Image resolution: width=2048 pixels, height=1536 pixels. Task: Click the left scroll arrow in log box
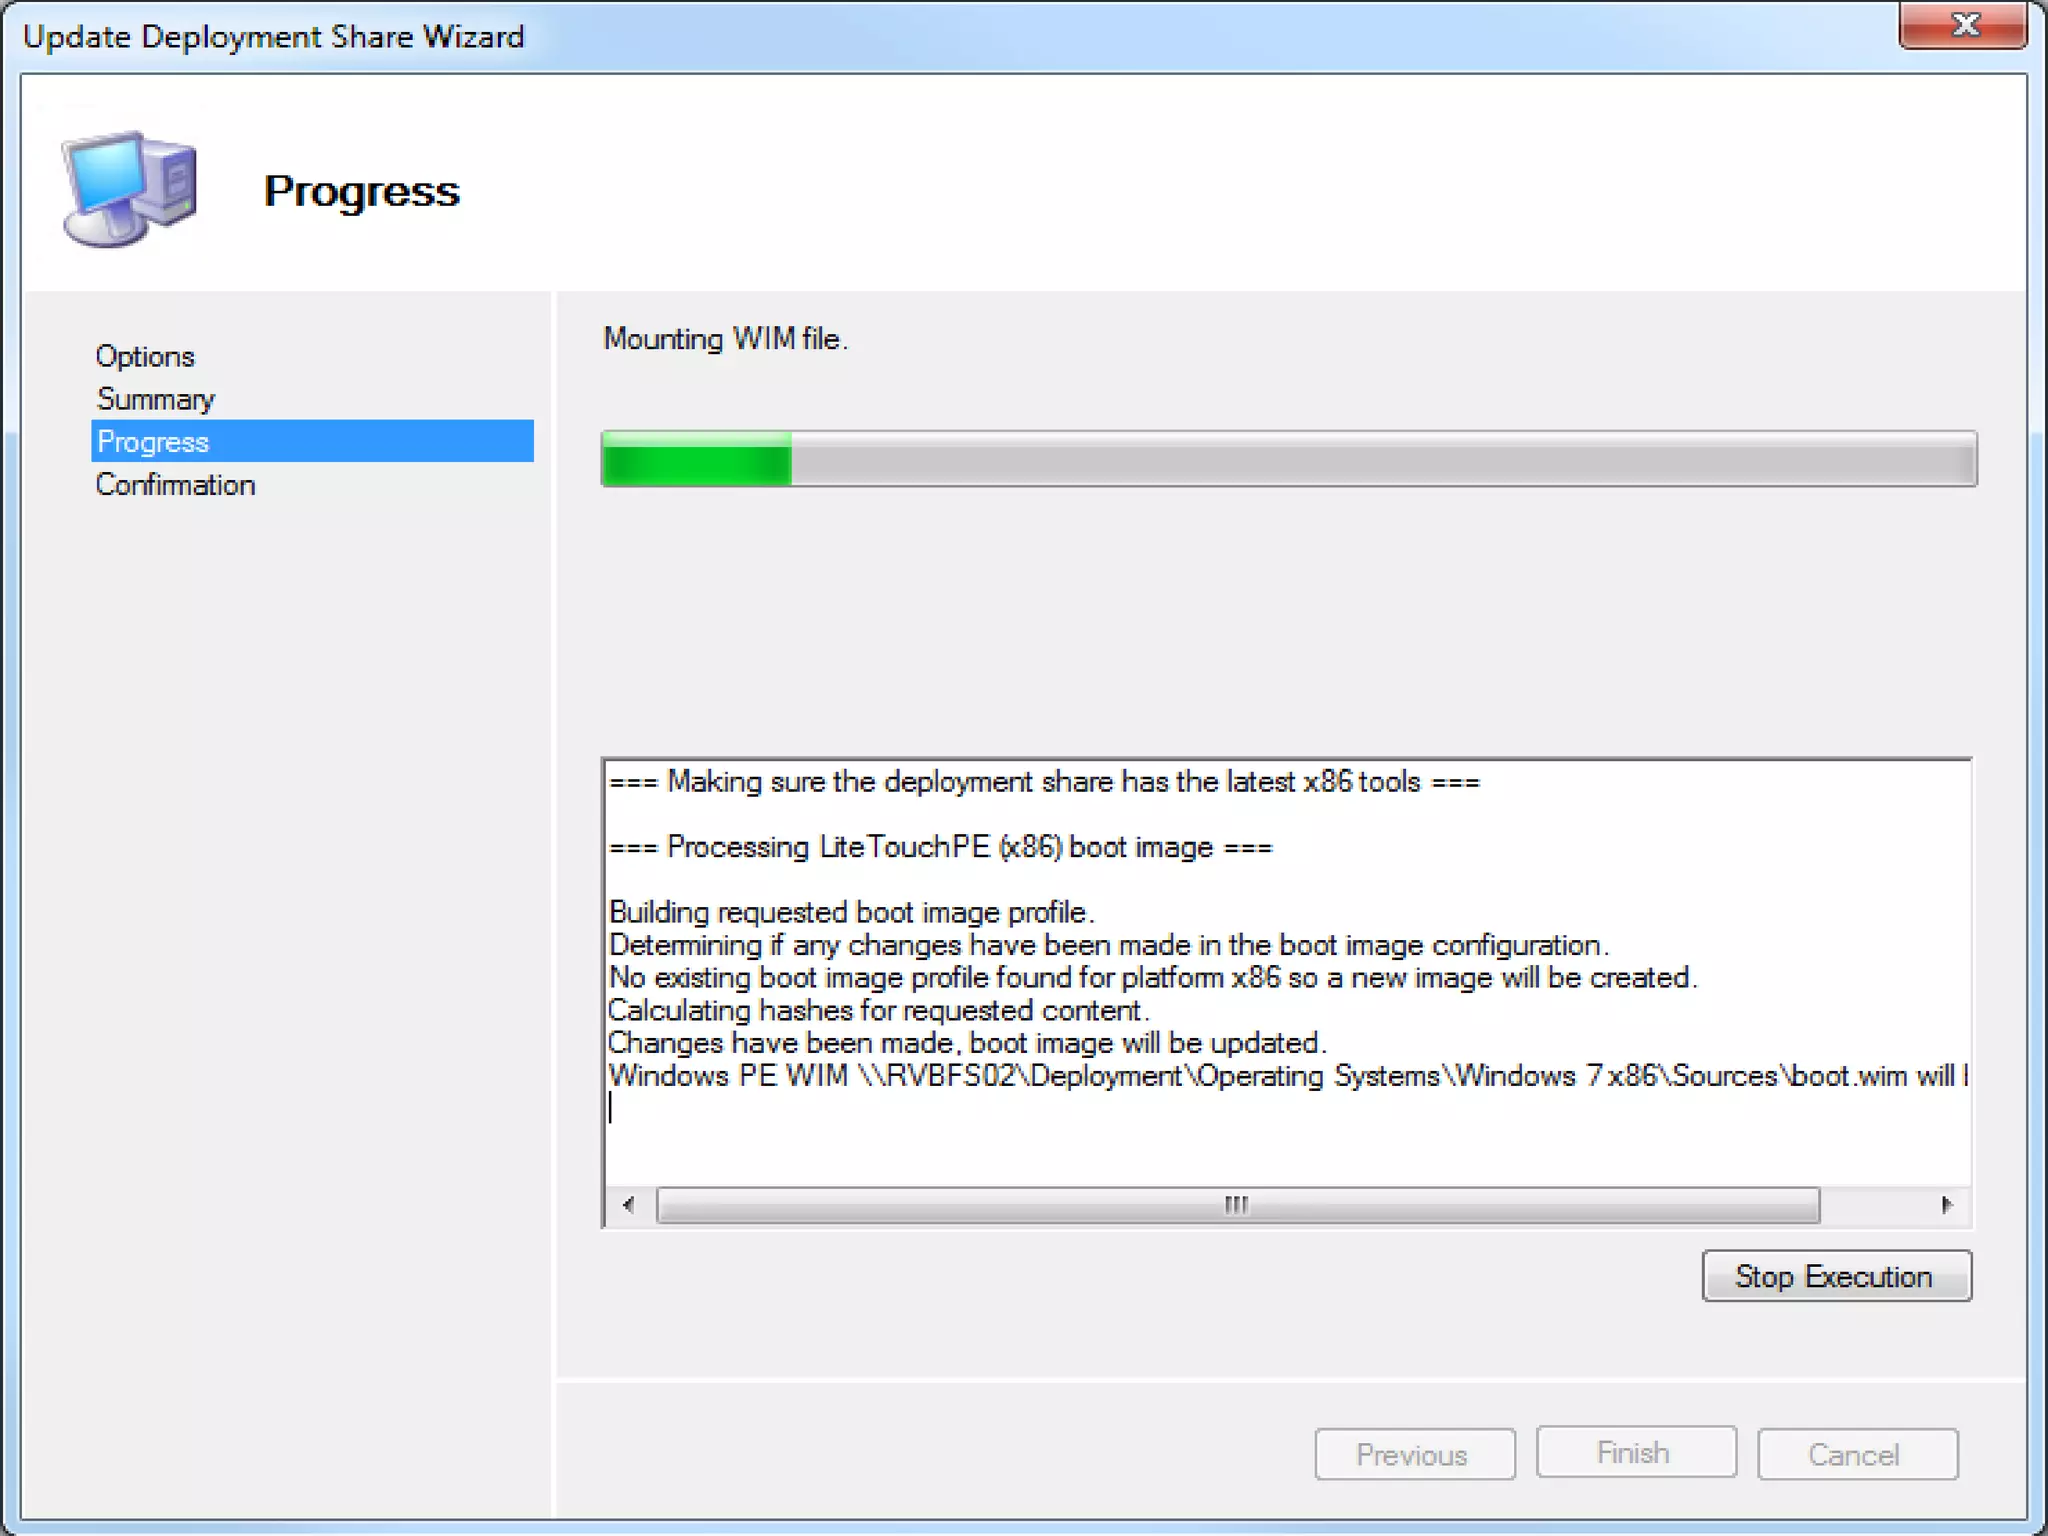[628, 1204]
